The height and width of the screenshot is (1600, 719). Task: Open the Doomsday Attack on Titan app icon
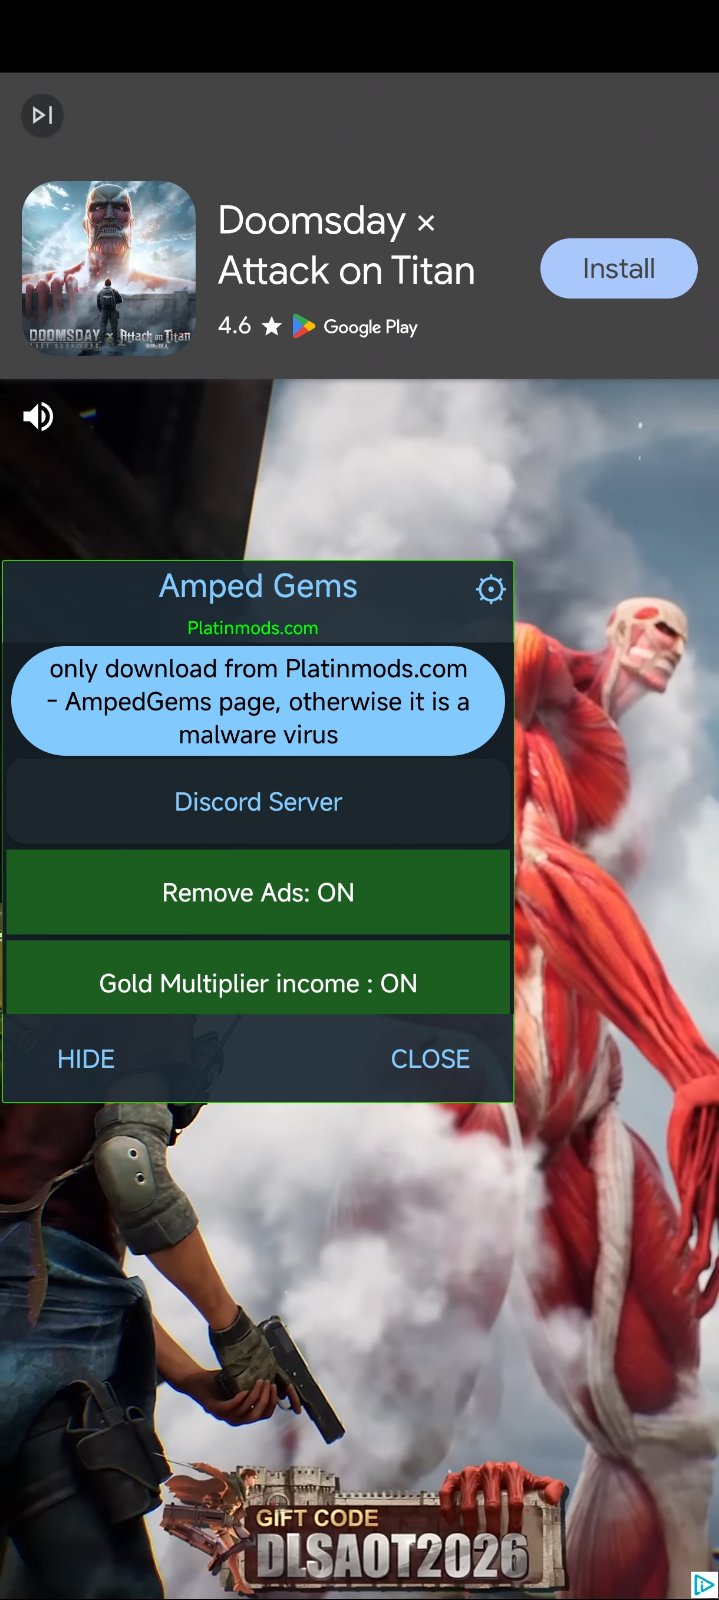point(109,268)
